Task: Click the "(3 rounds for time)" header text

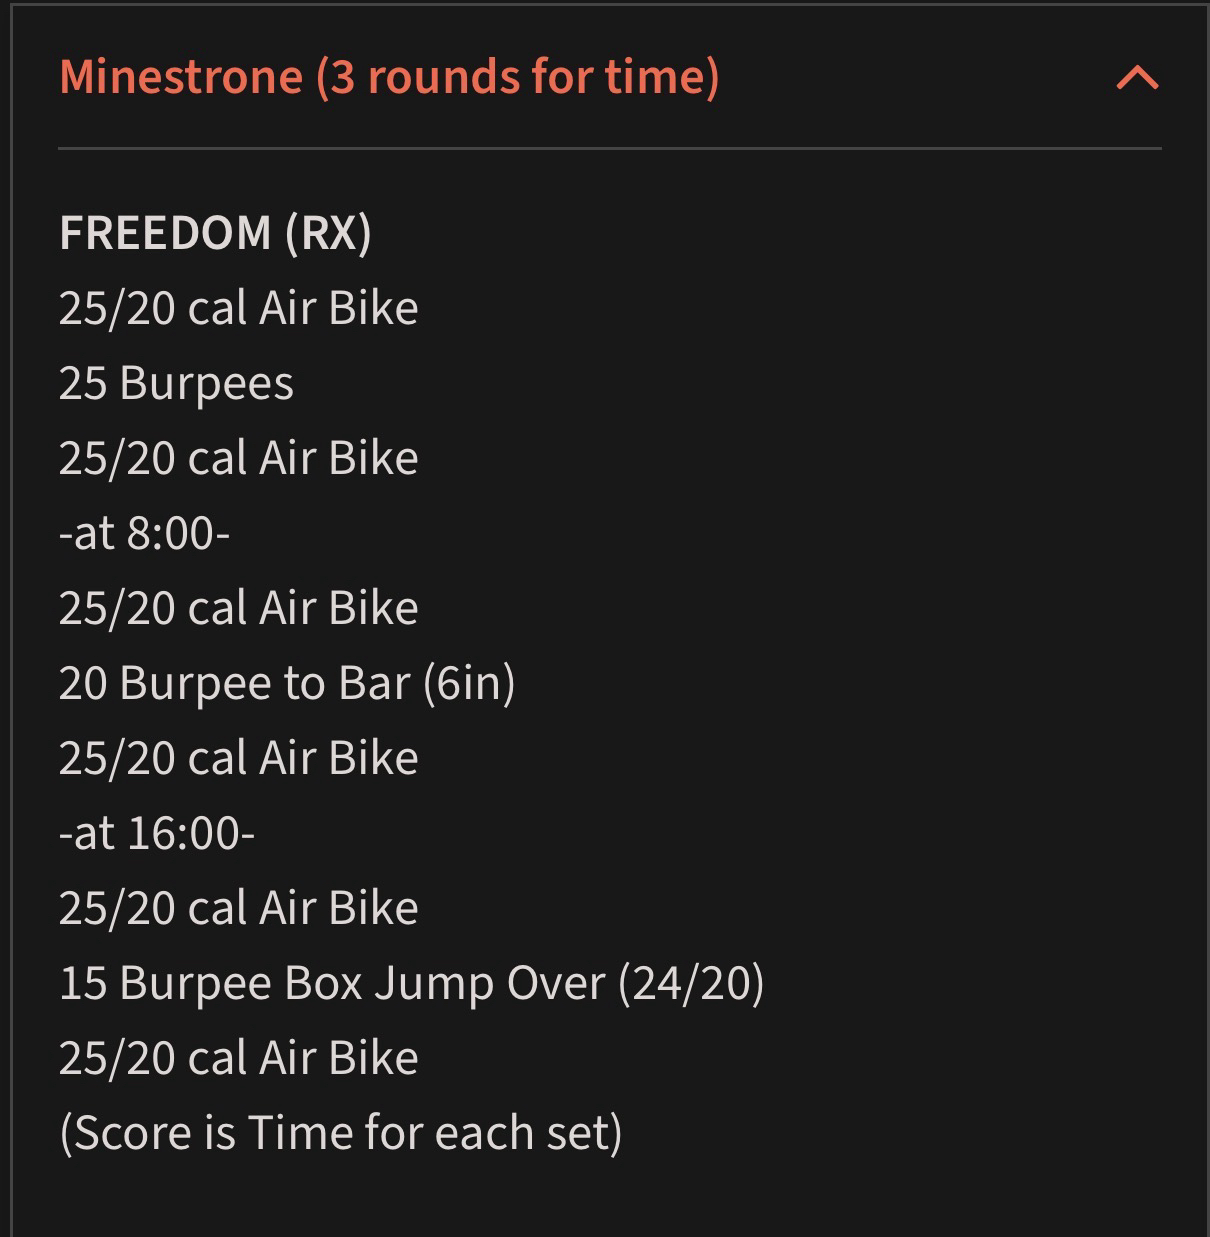Action: (x=517, y=77)
